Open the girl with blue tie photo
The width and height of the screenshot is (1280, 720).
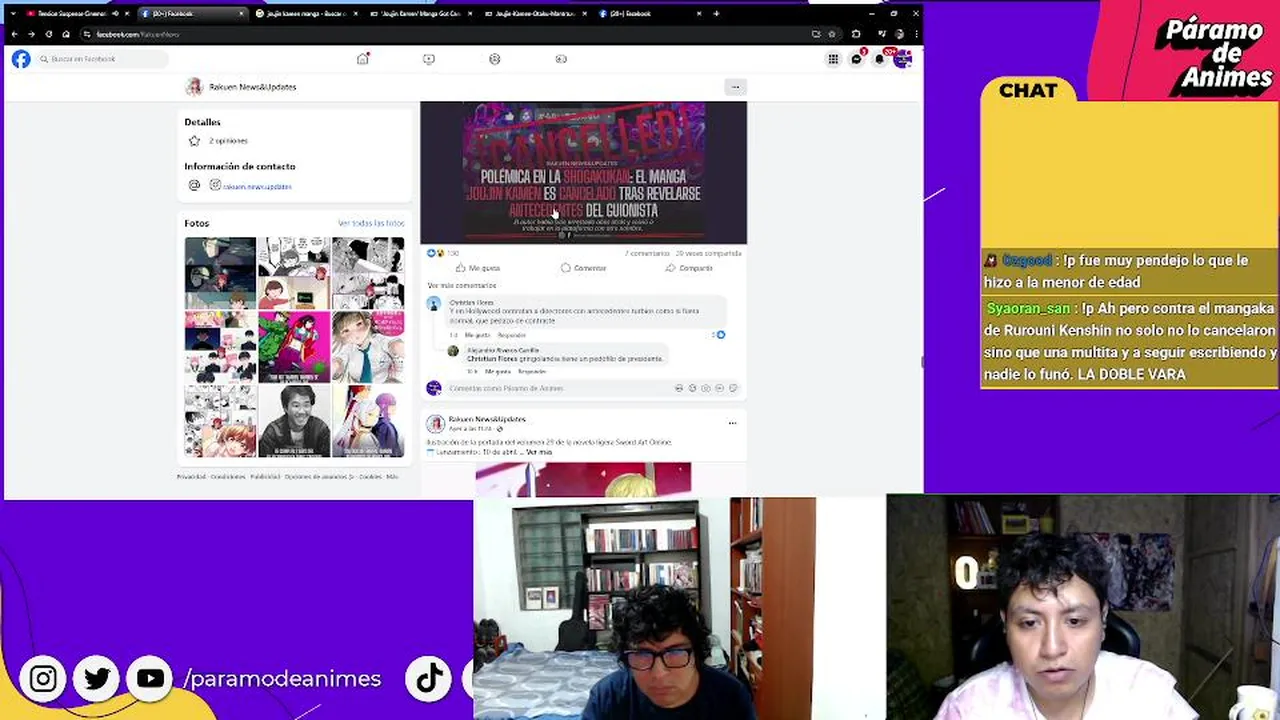coord(368,347)
